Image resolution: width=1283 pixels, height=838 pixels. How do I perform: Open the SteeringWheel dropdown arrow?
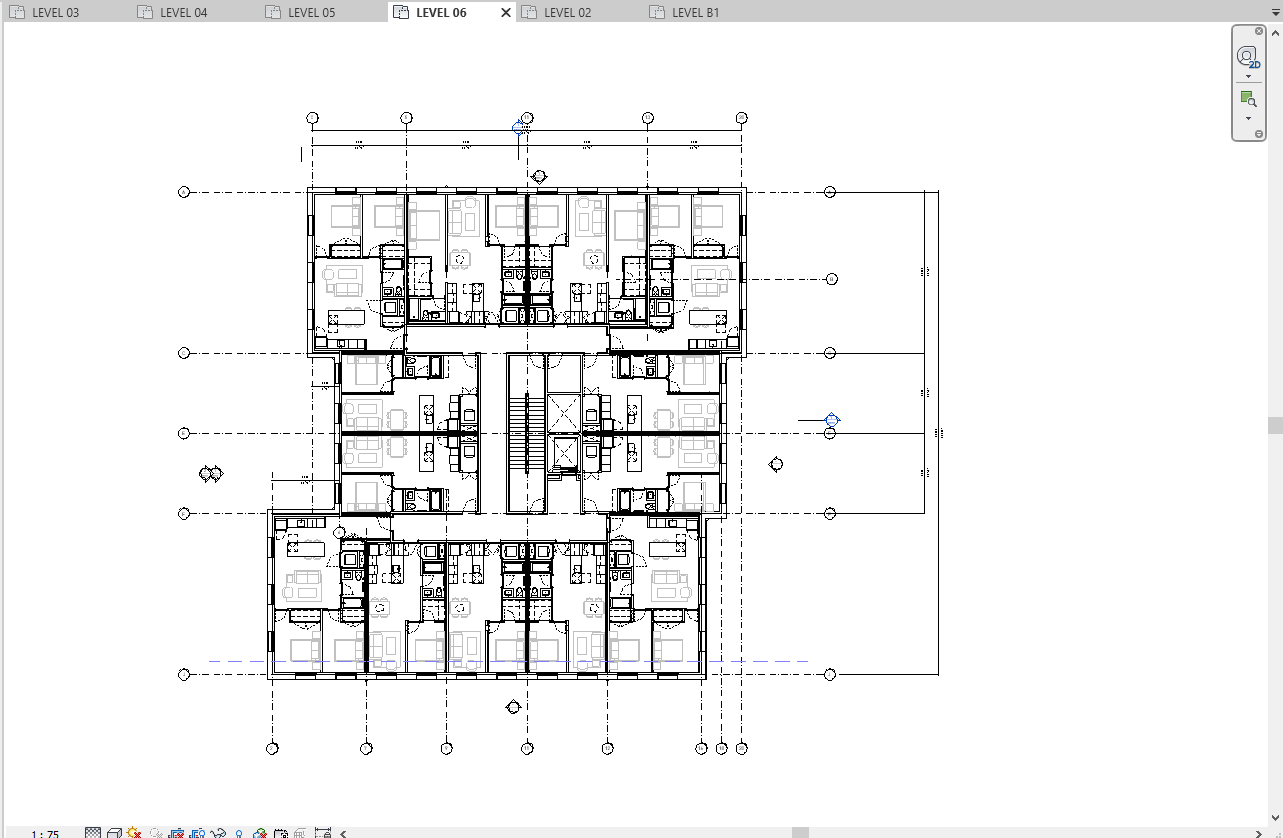coord(1248,75)
